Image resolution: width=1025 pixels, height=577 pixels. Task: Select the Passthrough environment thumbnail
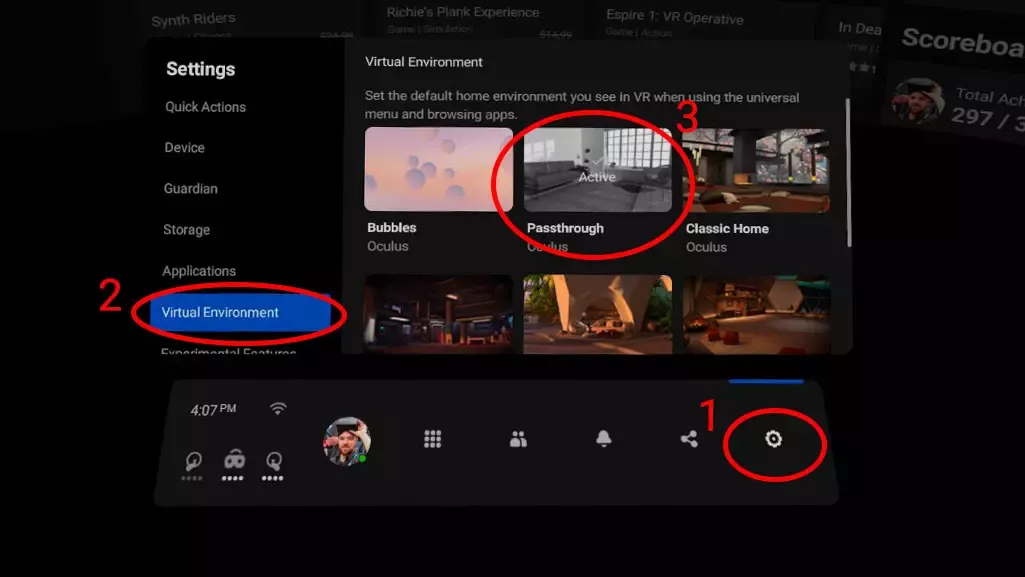(597, 170)
